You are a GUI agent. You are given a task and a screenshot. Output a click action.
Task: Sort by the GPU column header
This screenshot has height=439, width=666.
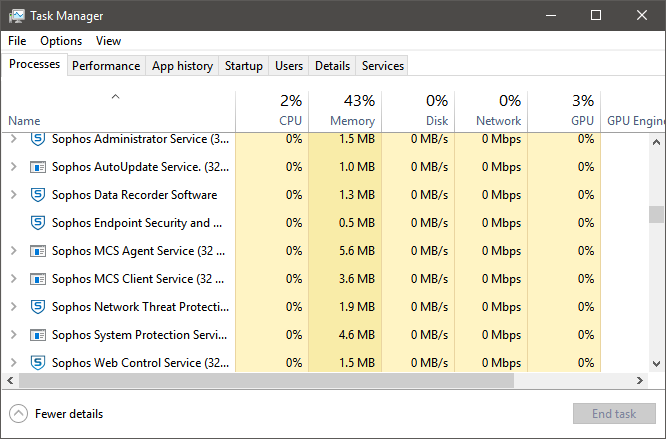(x=564, y=112)
